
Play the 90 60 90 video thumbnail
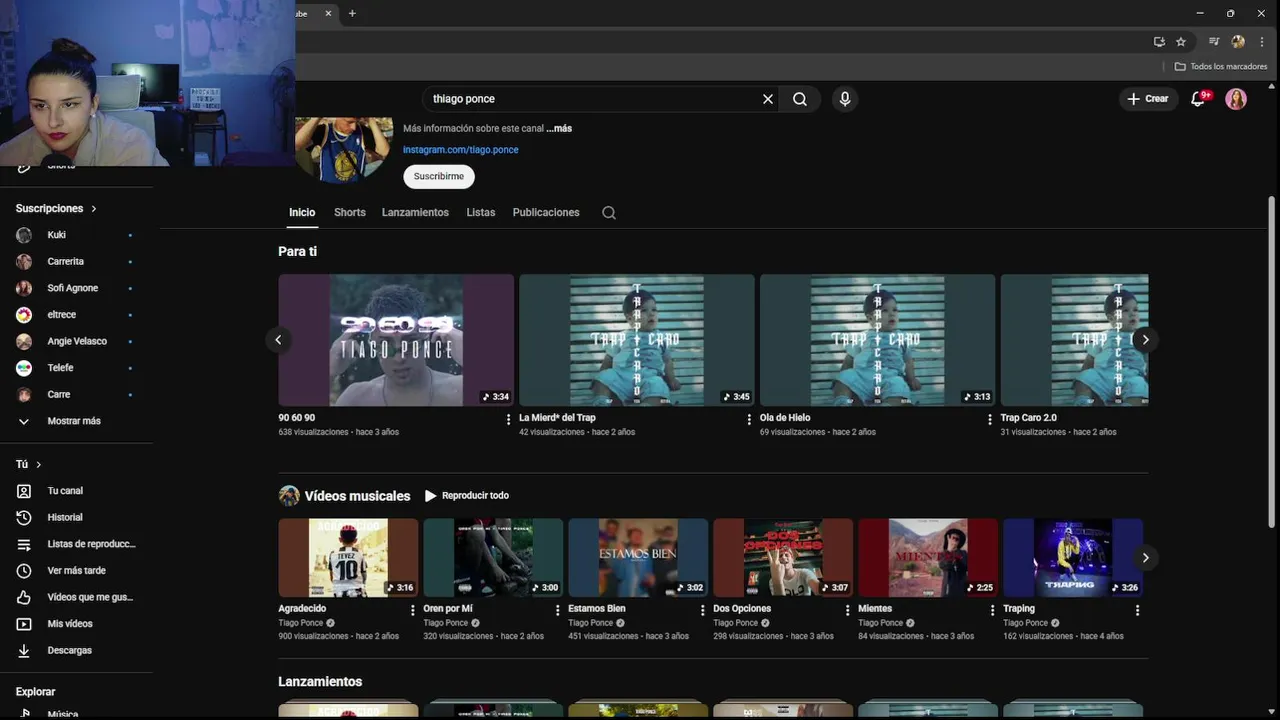click(x=396, y=340)
